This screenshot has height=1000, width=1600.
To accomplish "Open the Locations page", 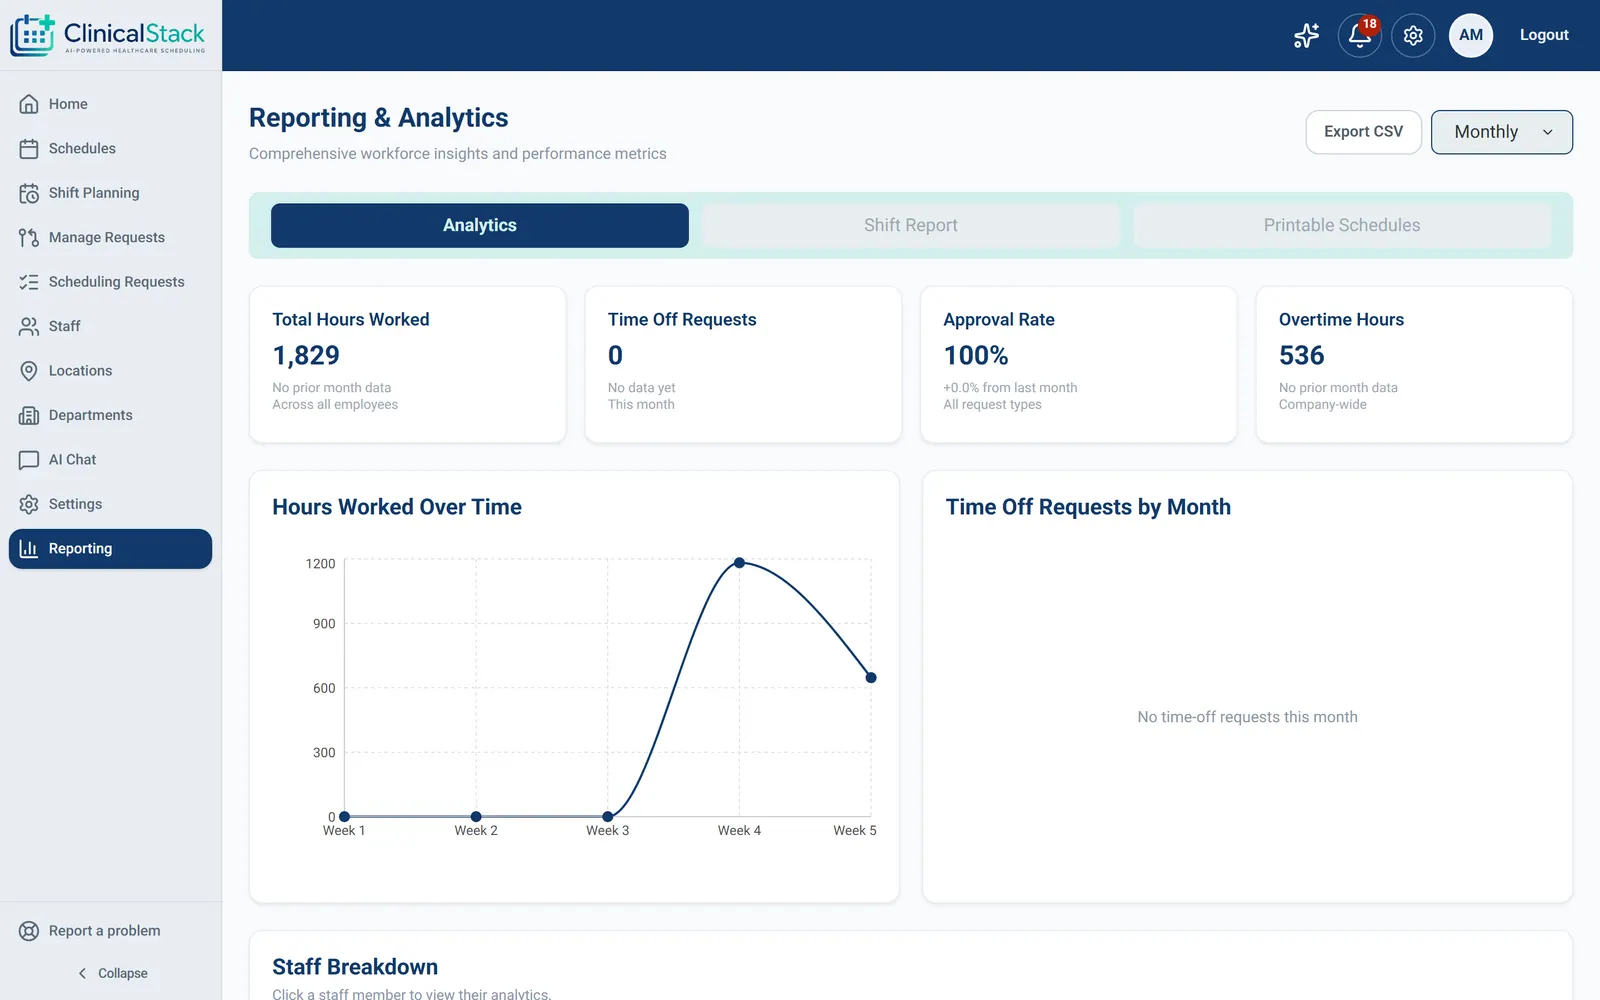I will (110, 371).
